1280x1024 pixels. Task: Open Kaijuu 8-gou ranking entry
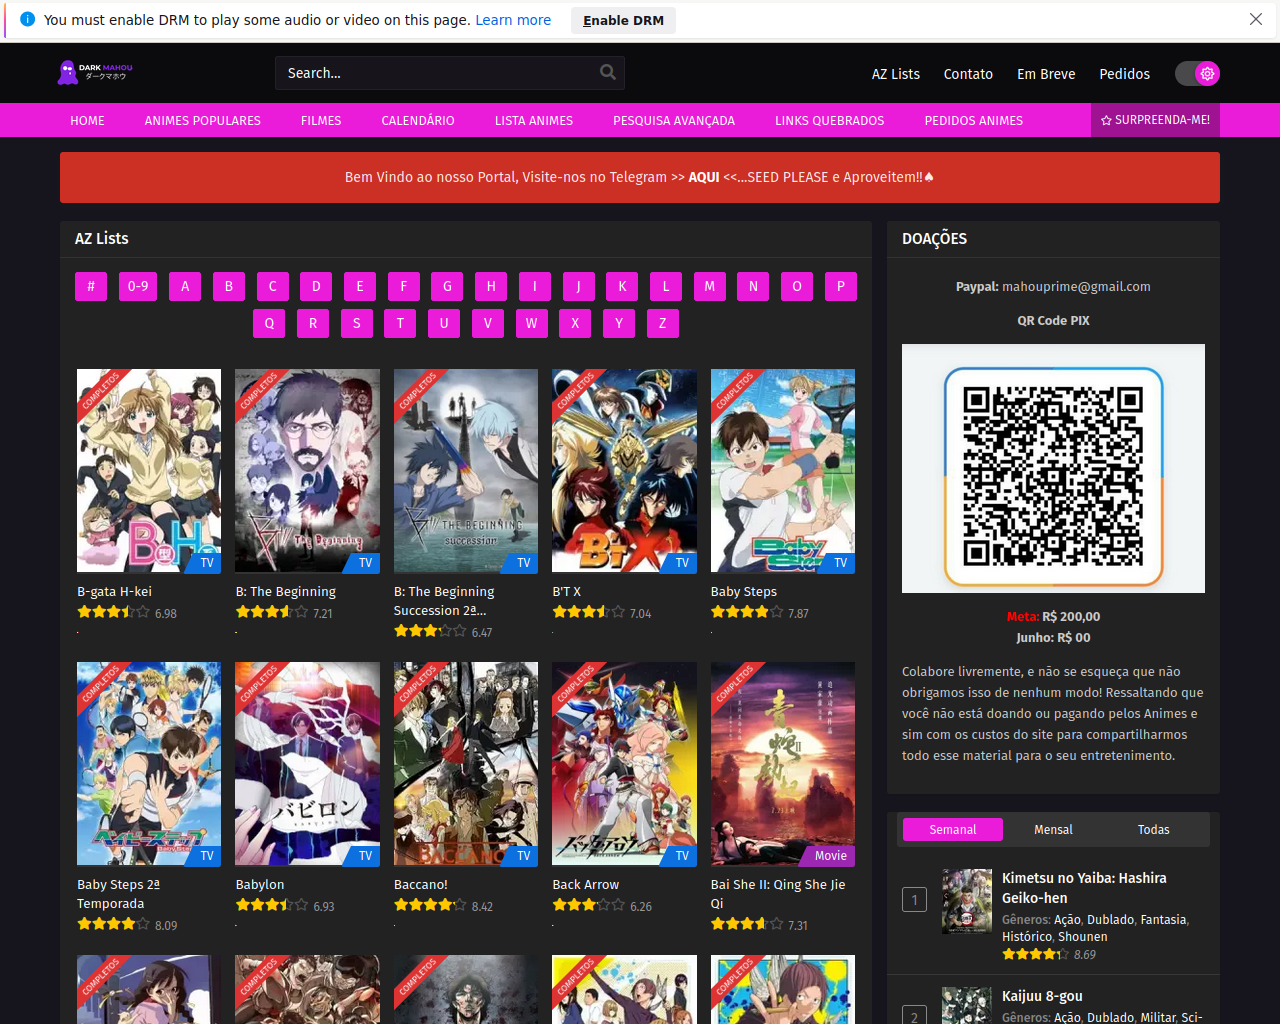[1042, 996]
